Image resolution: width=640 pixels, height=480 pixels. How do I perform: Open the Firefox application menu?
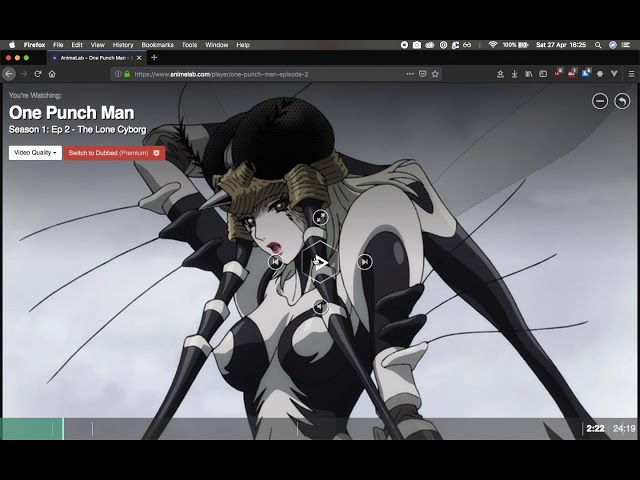tap(34, 45)
